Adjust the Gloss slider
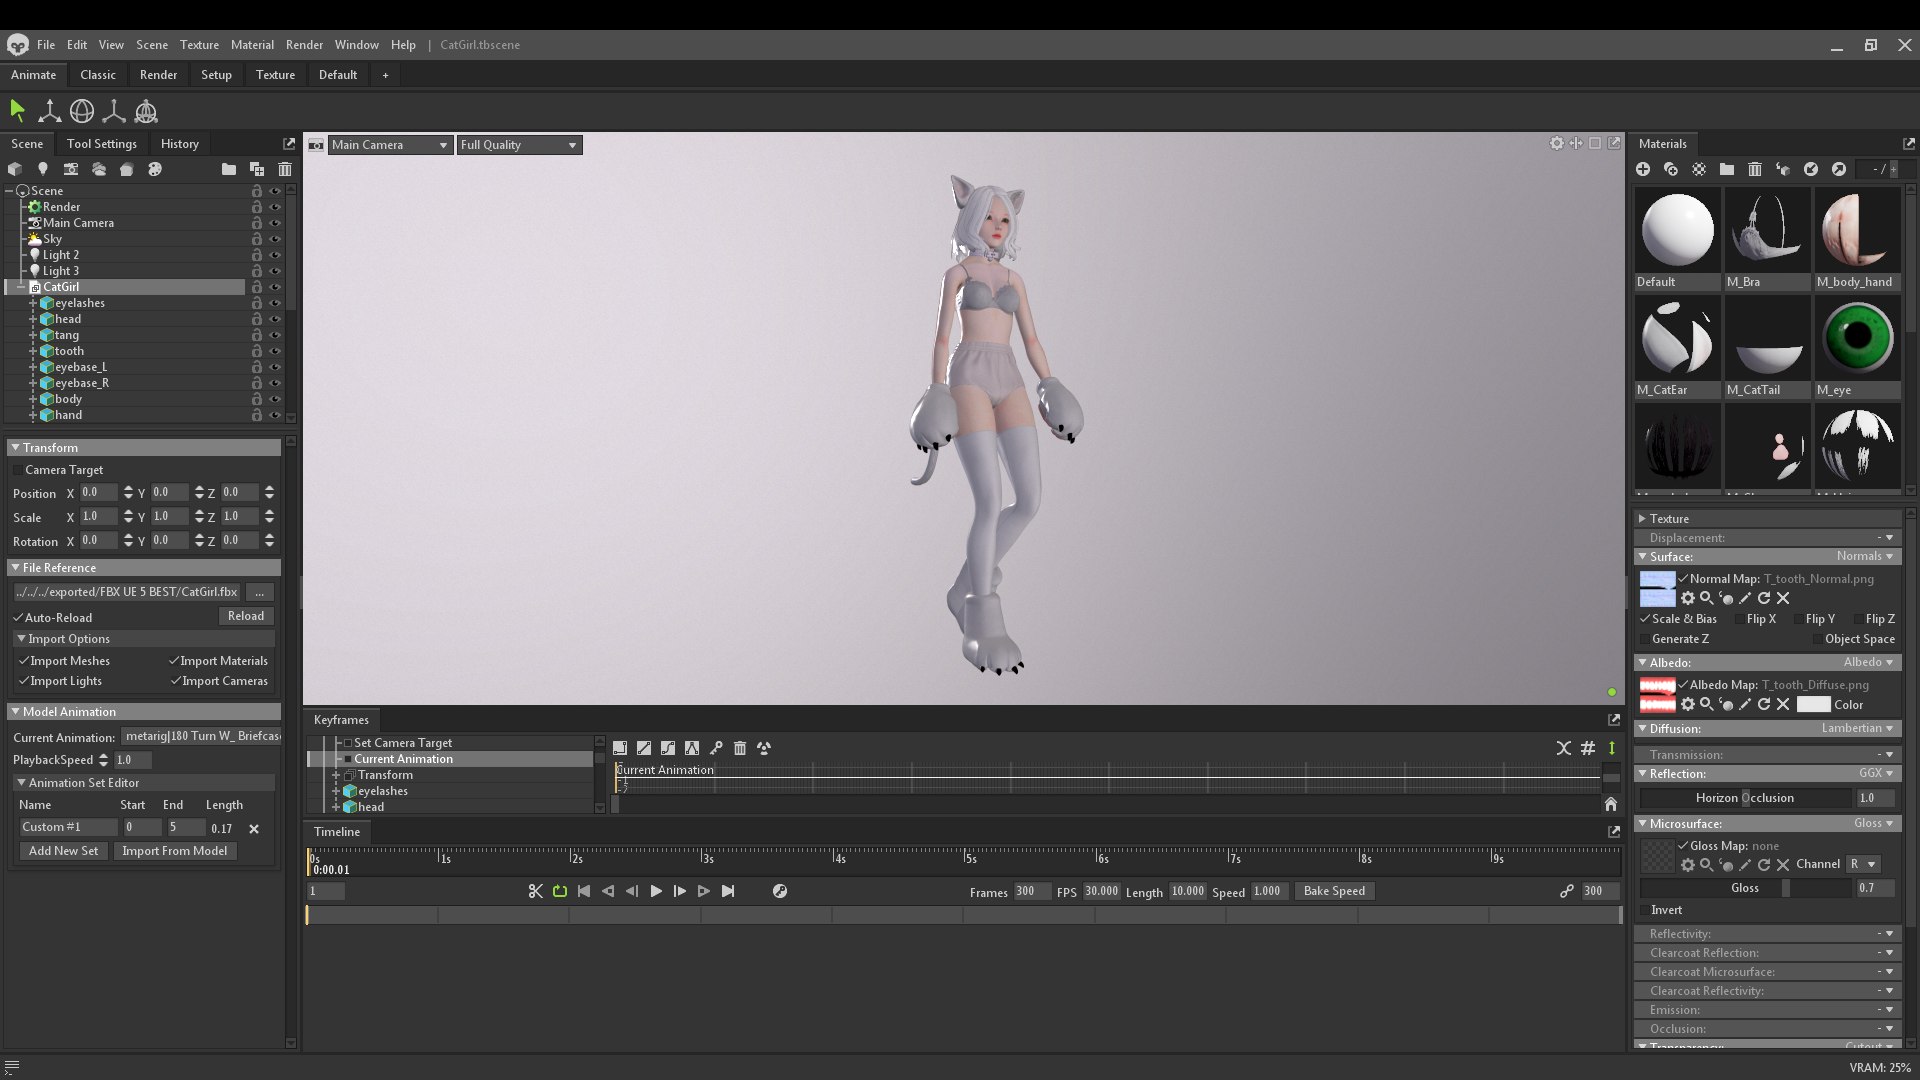Viewport: 1920px width, 1080px height. pos(1745,888)
